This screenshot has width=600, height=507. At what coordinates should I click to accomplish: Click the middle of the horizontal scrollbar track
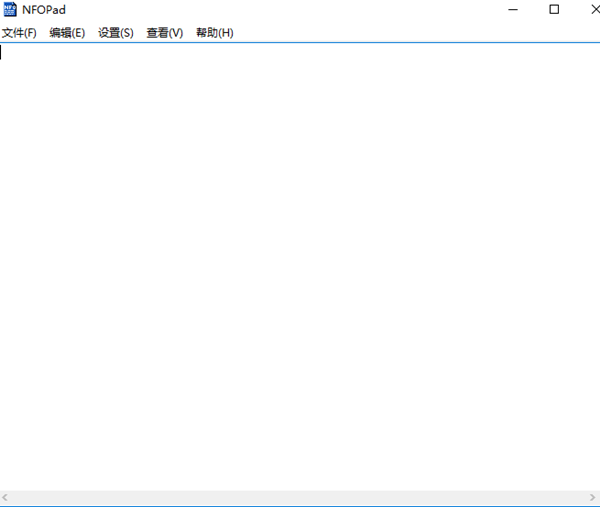tap(300, 498)
